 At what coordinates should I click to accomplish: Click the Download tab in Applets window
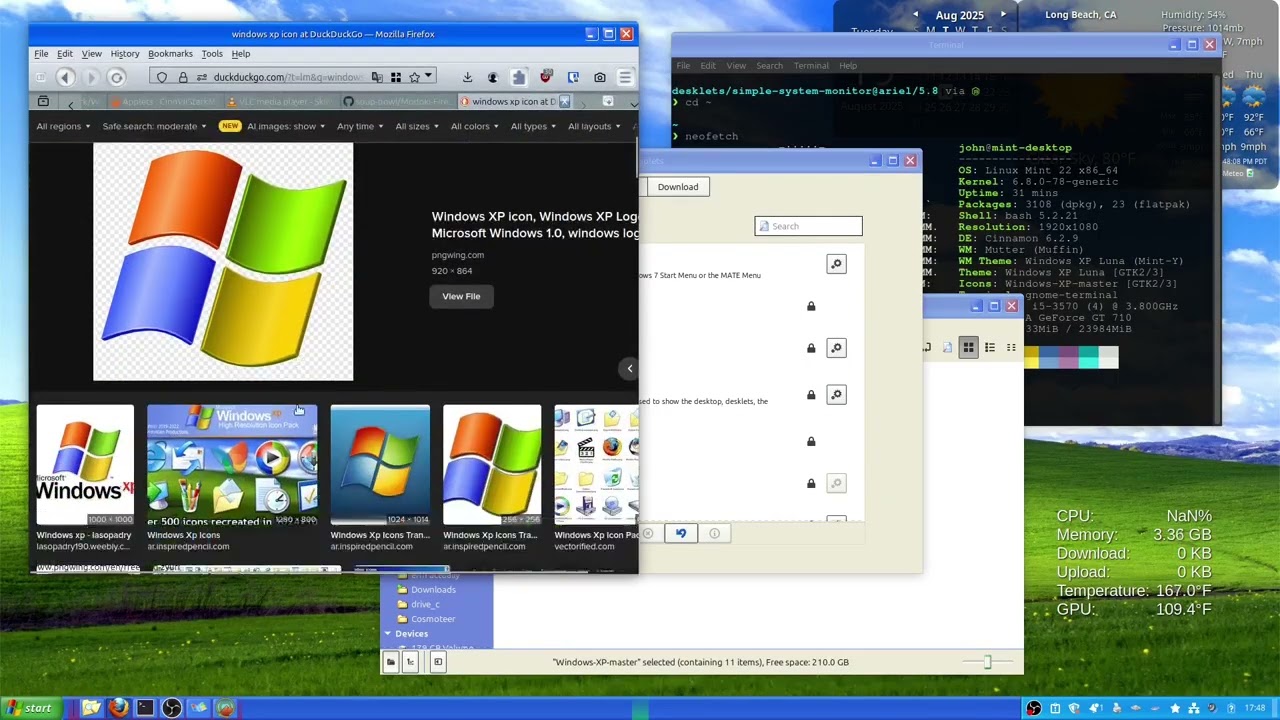678,187
